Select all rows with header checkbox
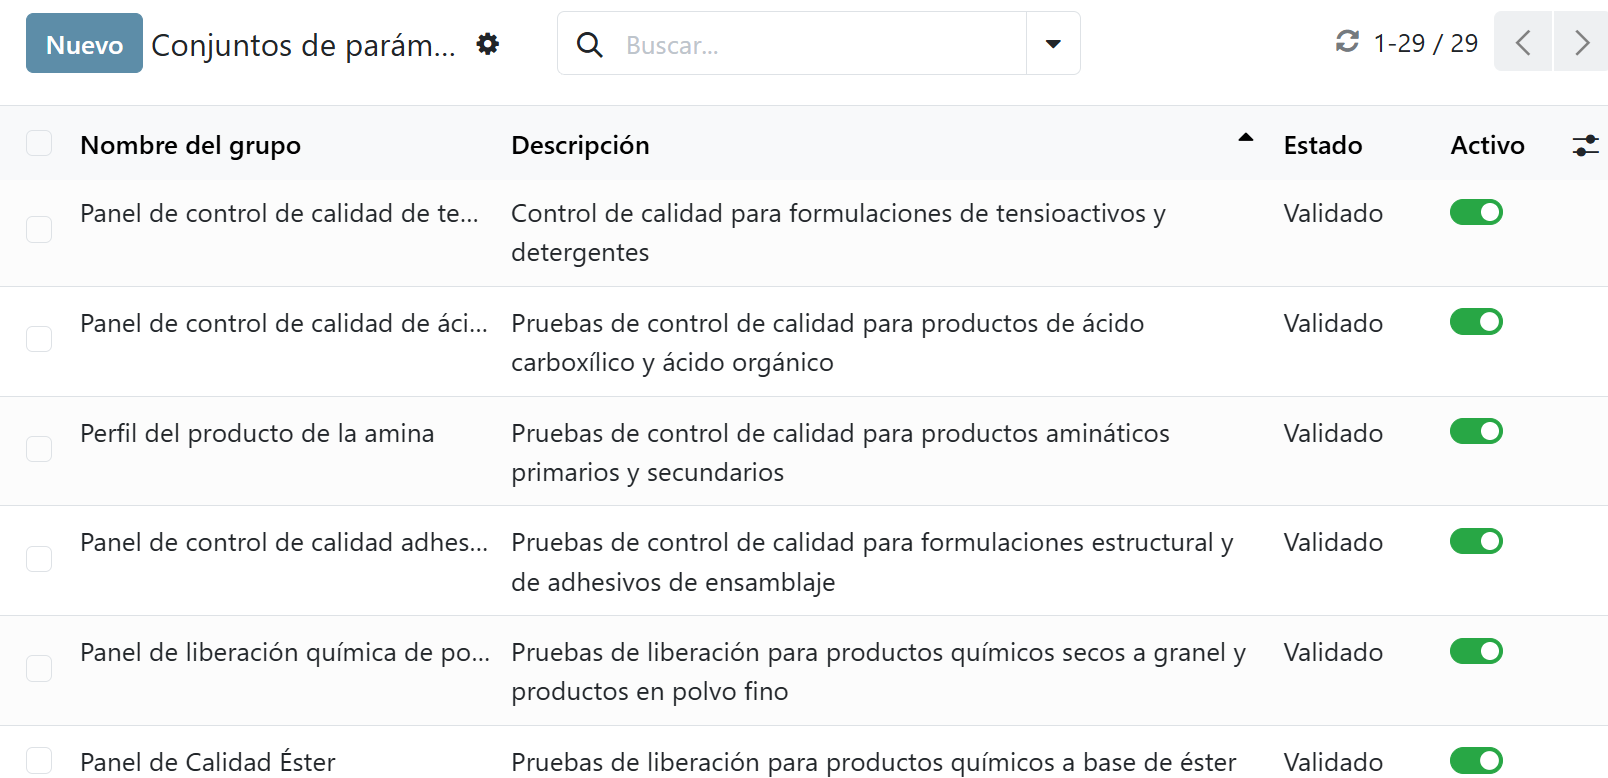This screenshot has height=778, width=1608. 39,144
